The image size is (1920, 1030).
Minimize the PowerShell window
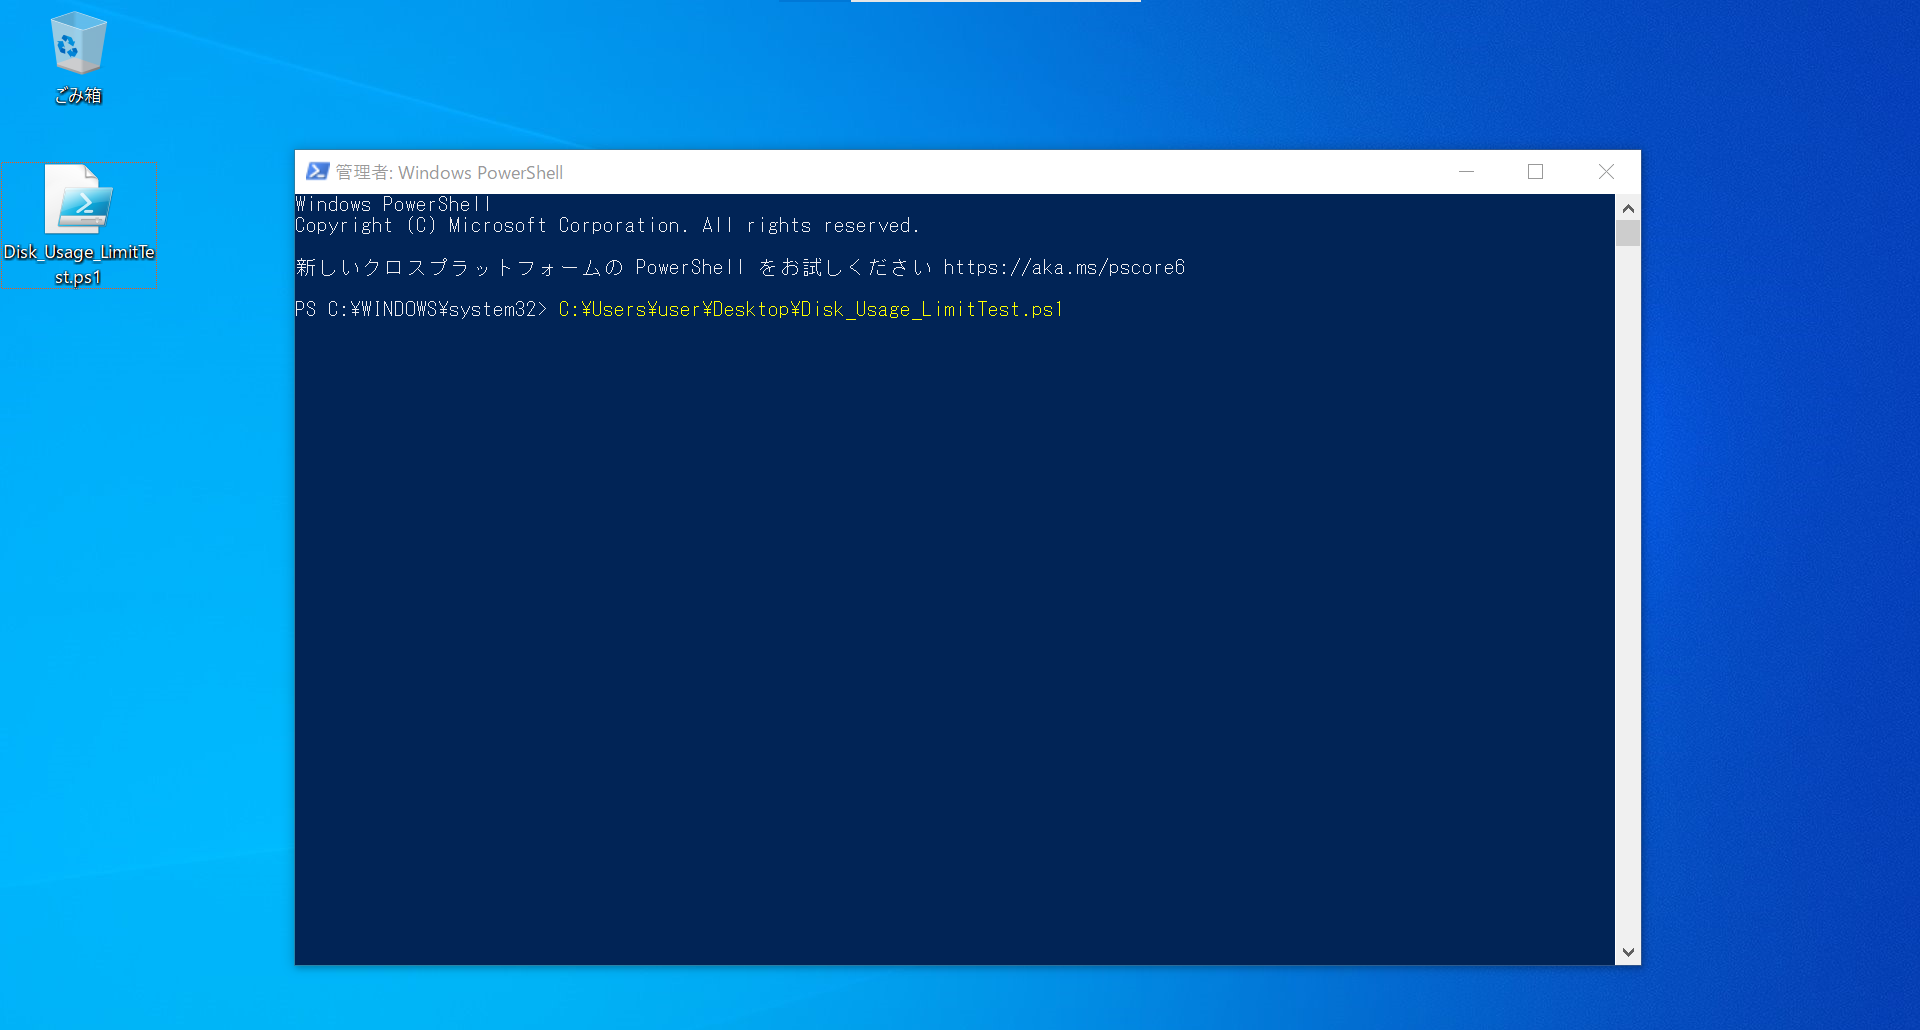pyautogui.click(x=1467, y=171)
